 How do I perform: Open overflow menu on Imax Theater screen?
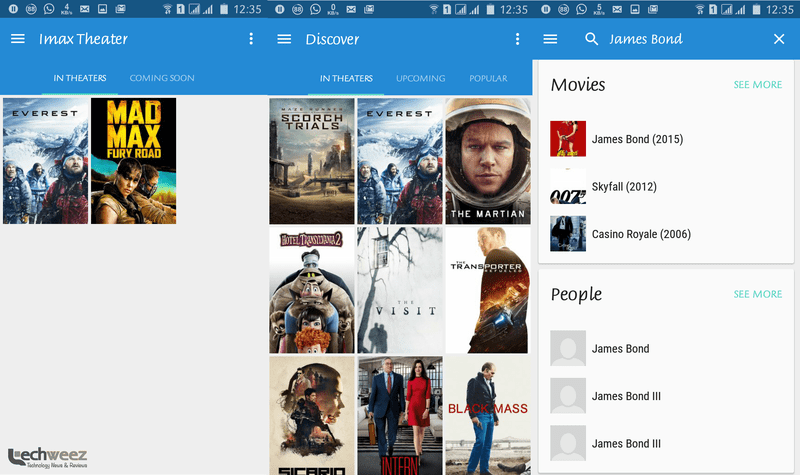[x=251, y=39]
